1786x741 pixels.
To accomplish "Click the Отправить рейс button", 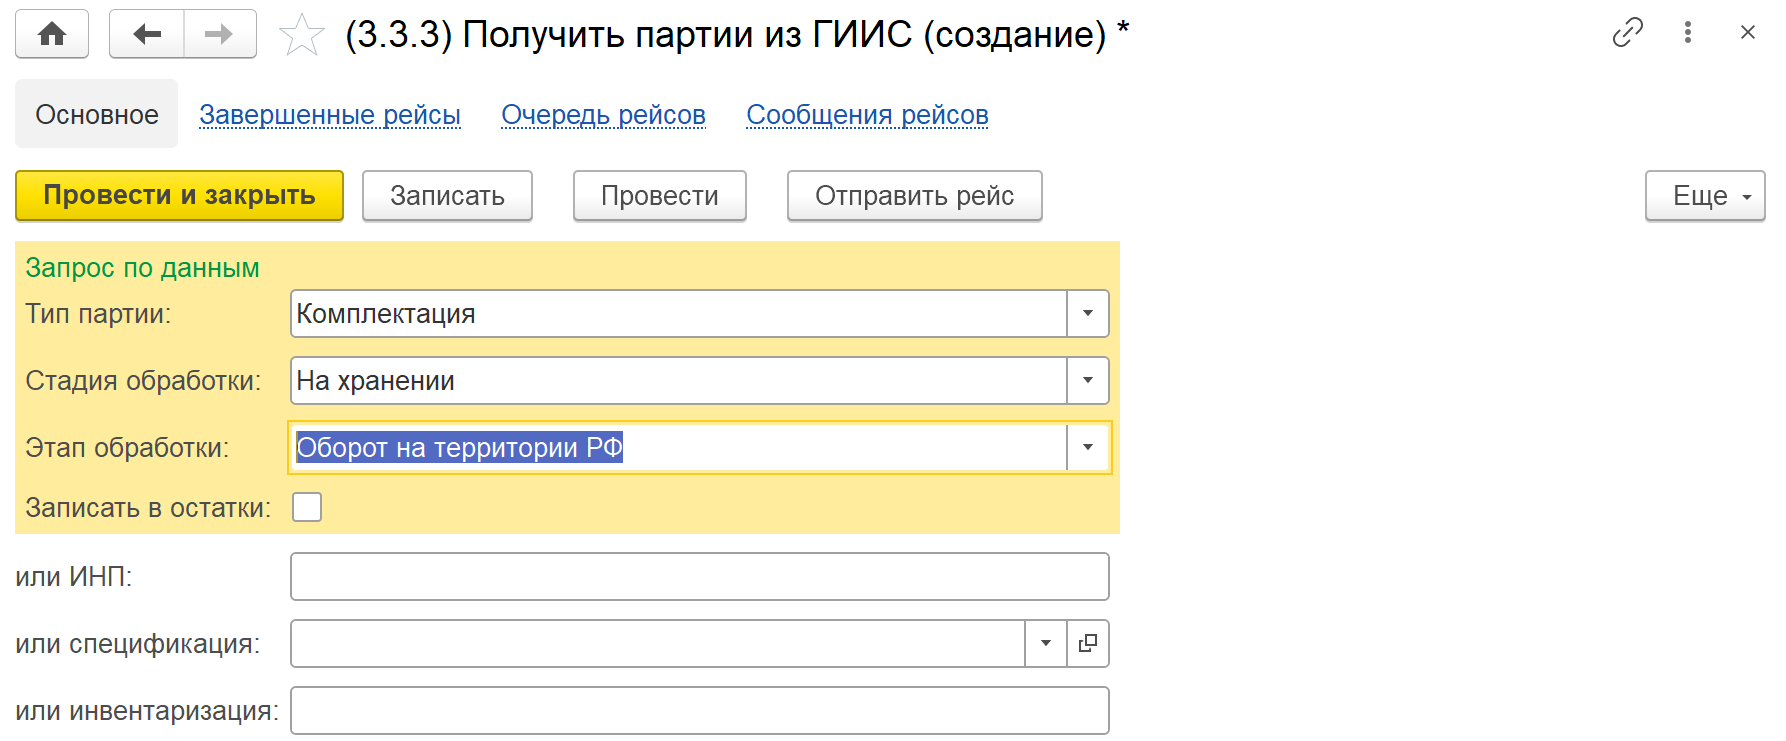I will pyautogui.click(x=915, y=195).
